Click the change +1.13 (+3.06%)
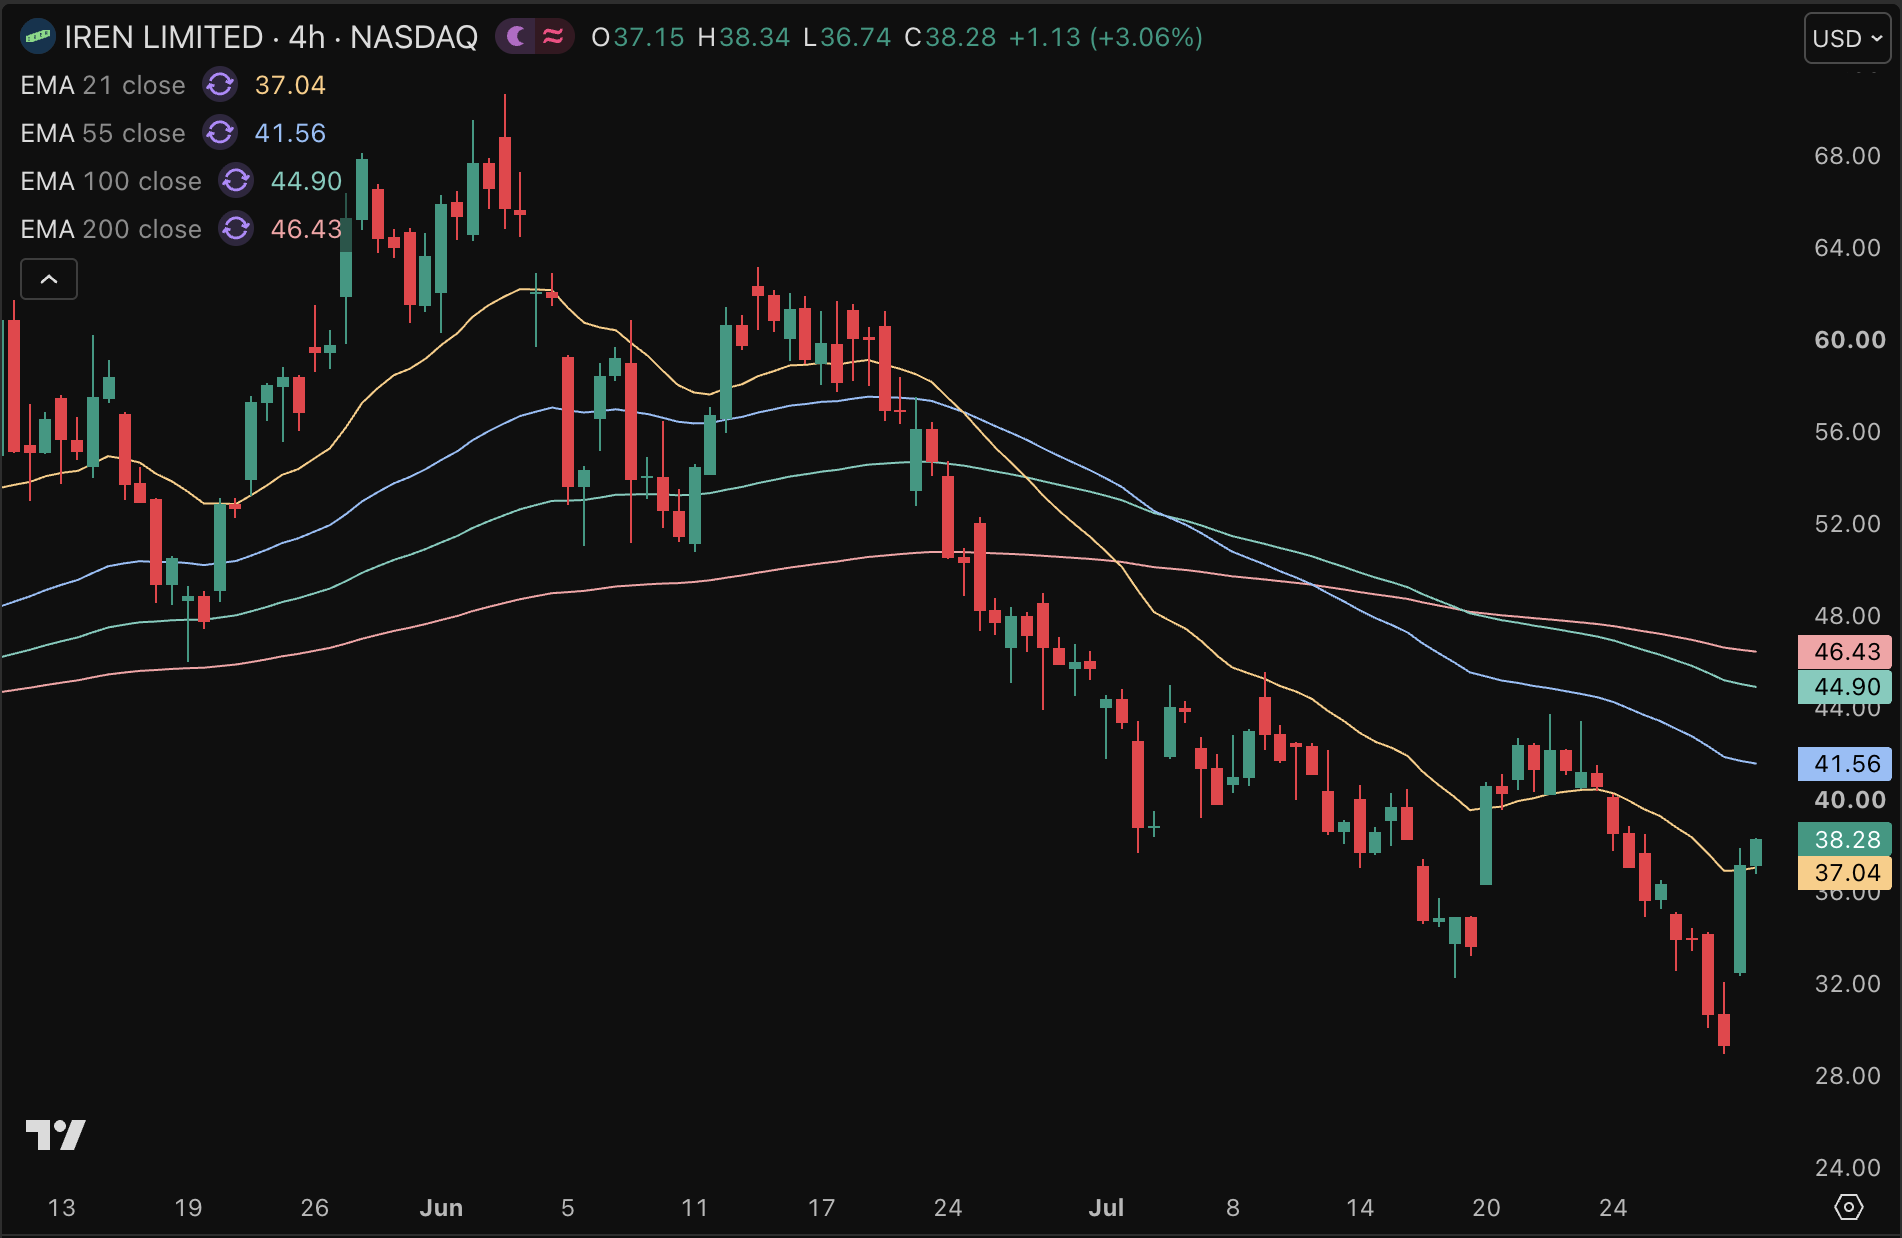Viewport: 1902px width, 1238px height. click(1106, 37)
